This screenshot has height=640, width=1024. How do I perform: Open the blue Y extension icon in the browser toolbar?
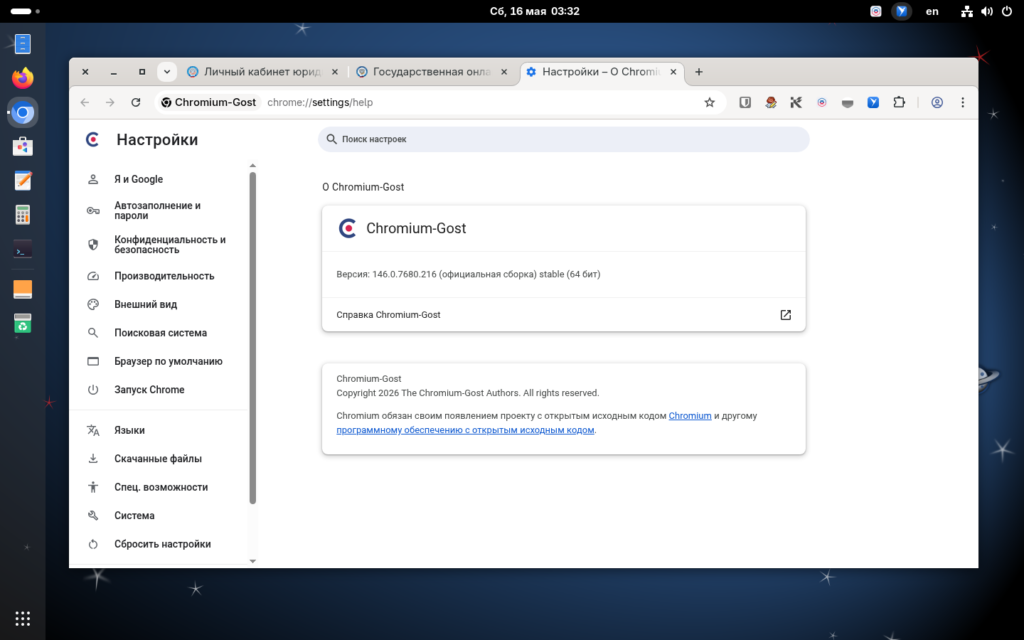873,103
